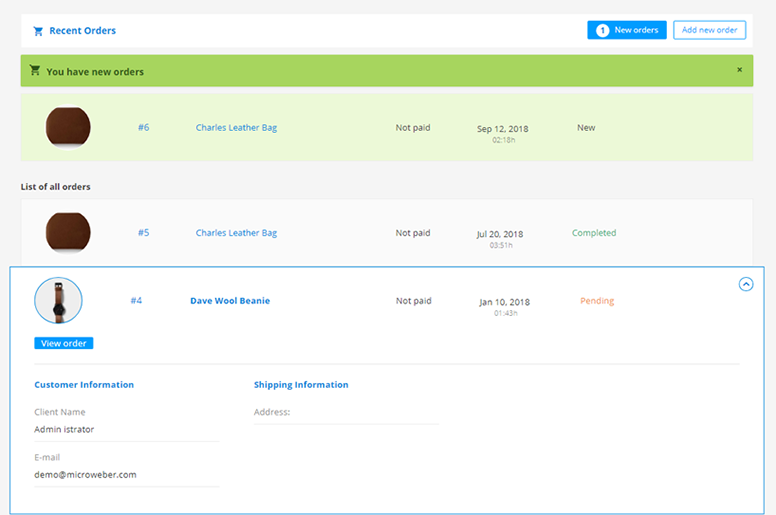Click the View order button

click(x=63, y=343)
